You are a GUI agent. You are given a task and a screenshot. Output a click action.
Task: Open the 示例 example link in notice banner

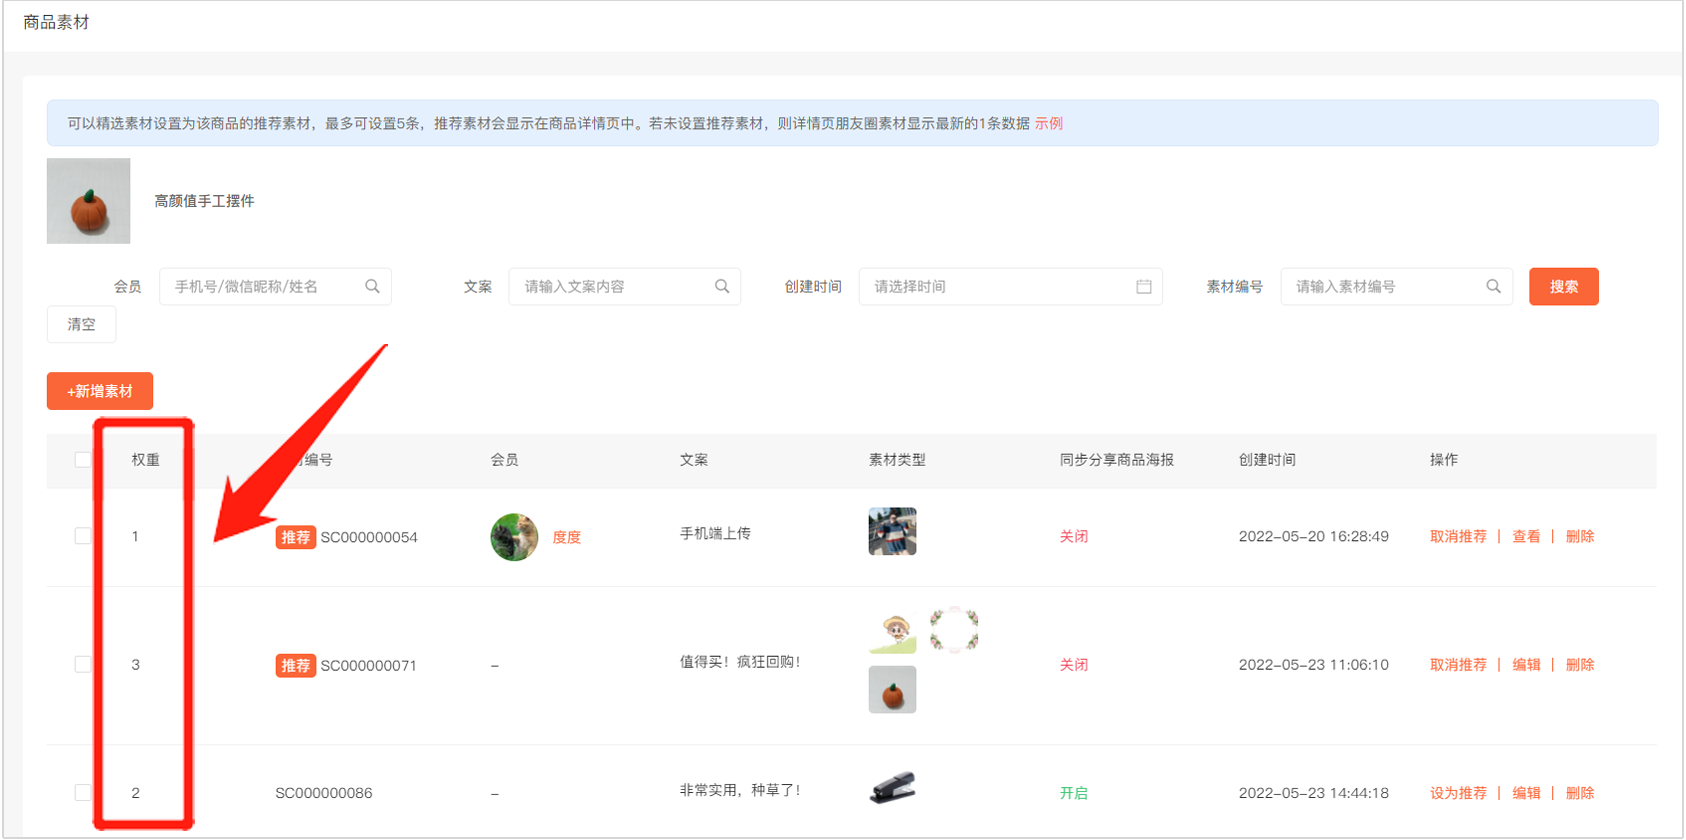tap(1048, 124)
